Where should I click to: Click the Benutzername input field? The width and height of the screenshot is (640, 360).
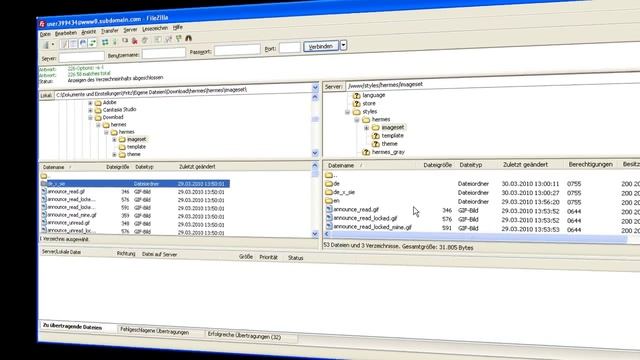(x=164, y=53)
